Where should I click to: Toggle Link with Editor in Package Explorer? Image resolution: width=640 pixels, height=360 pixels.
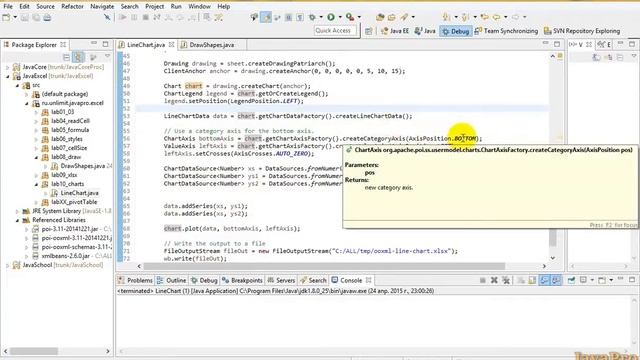pos(78,57)
